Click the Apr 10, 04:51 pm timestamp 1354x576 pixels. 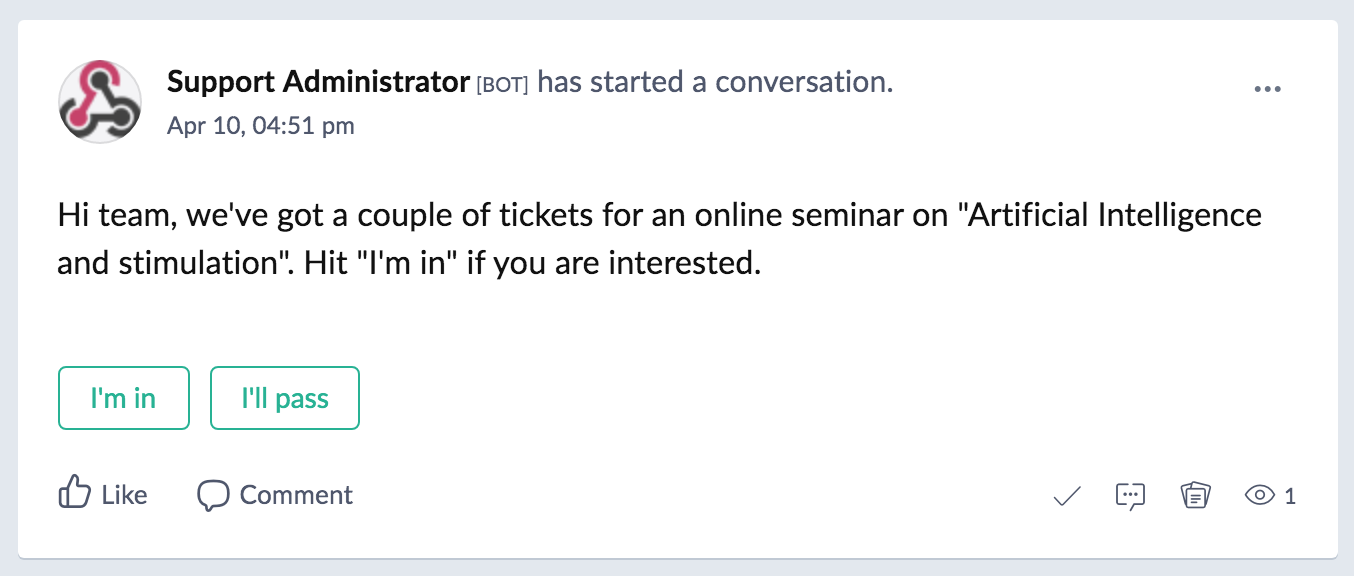tap(261, 126)
